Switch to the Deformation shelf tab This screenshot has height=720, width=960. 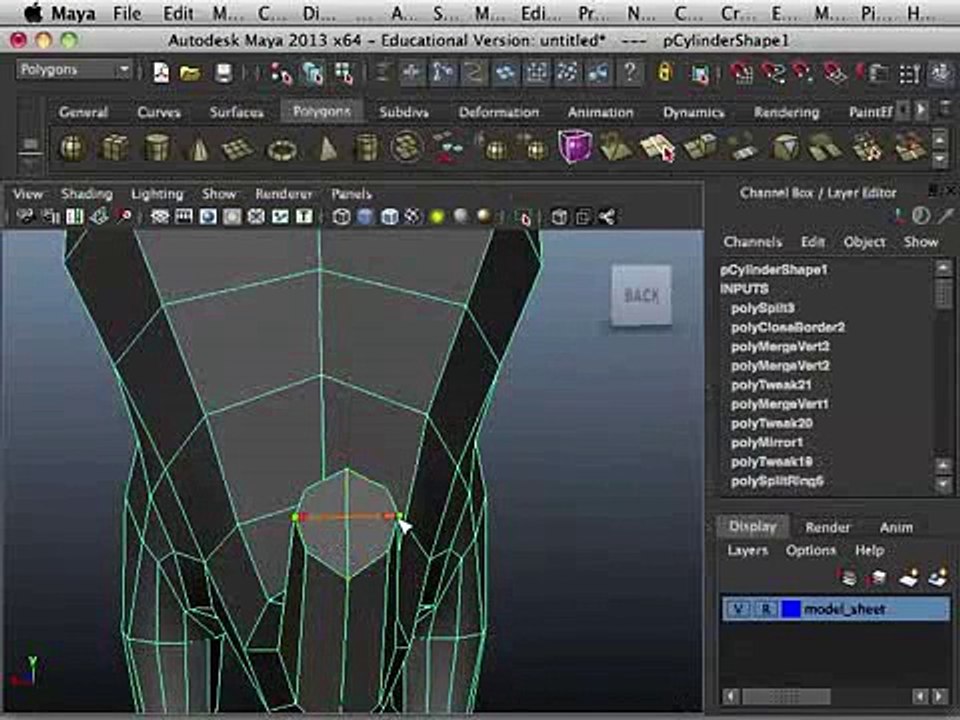[x=499, y=112]
